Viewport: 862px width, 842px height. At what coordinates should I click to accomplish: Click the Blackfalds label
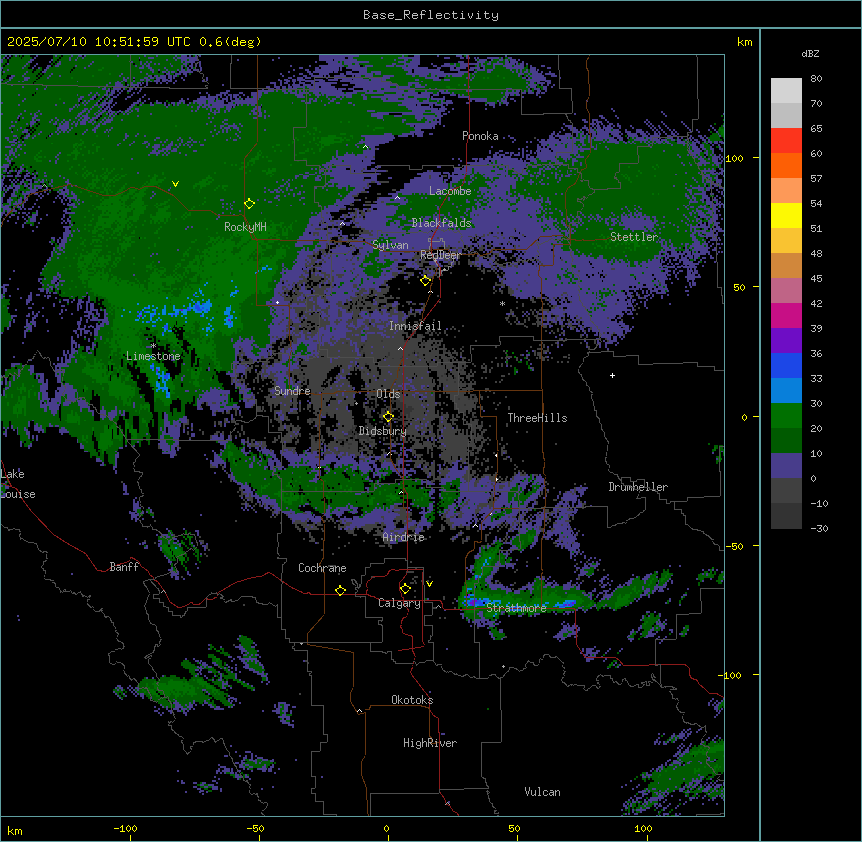pyautogui.click(x=441, y=223)
